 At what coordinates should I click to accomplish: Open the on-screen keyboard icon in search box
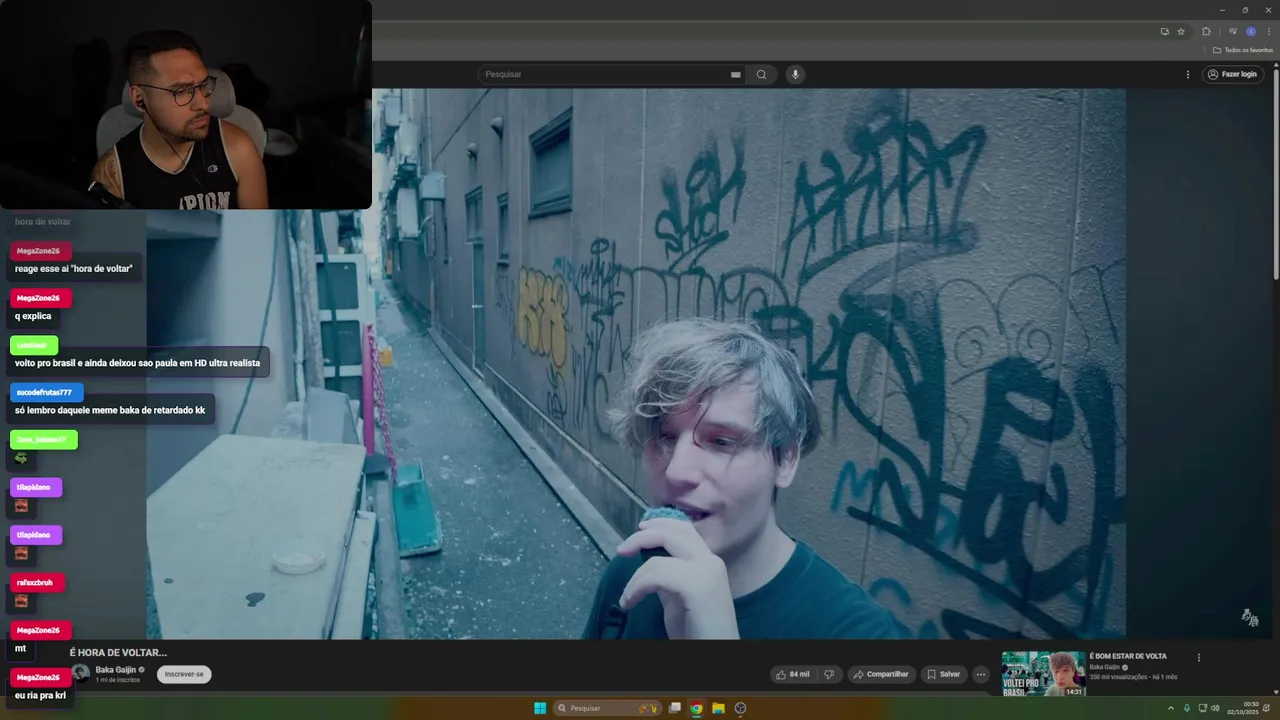[735, 74]
